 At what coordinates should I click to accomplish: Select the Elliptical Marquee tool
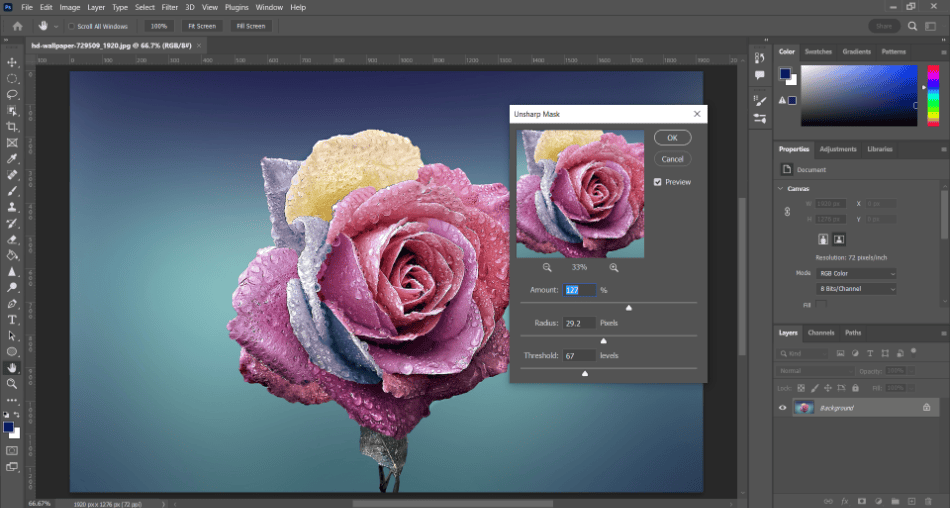pyautogui.click(x=12, y=79)
